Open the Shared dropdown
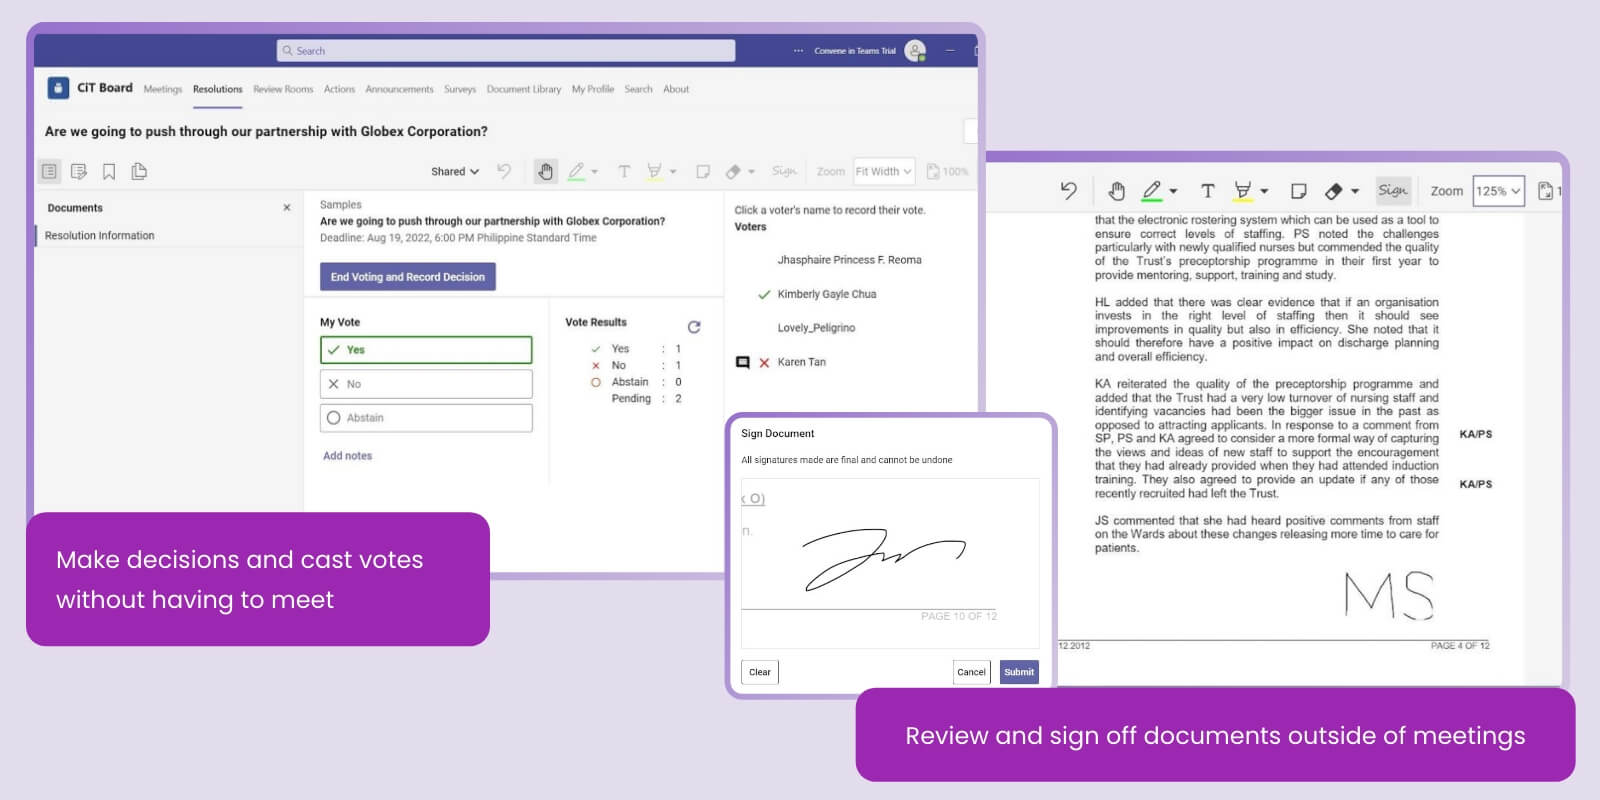 point(455,172)
